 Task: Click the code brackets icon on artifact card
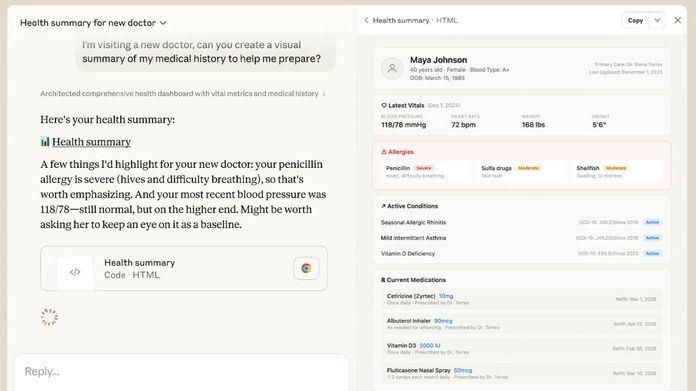(75, 272)
